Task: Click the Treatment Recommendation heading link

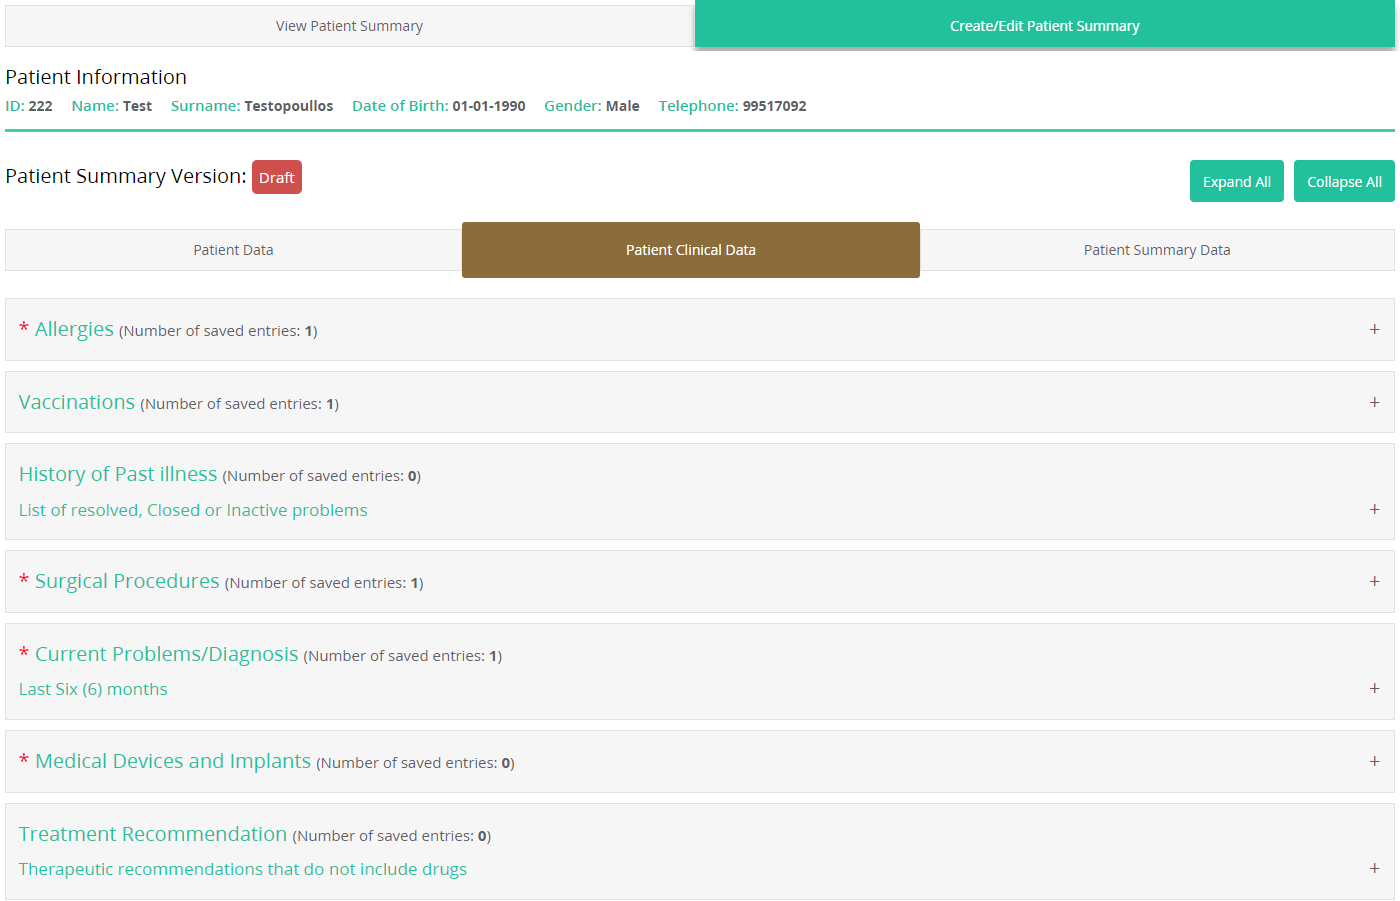Action: click(x=153, y=834)
